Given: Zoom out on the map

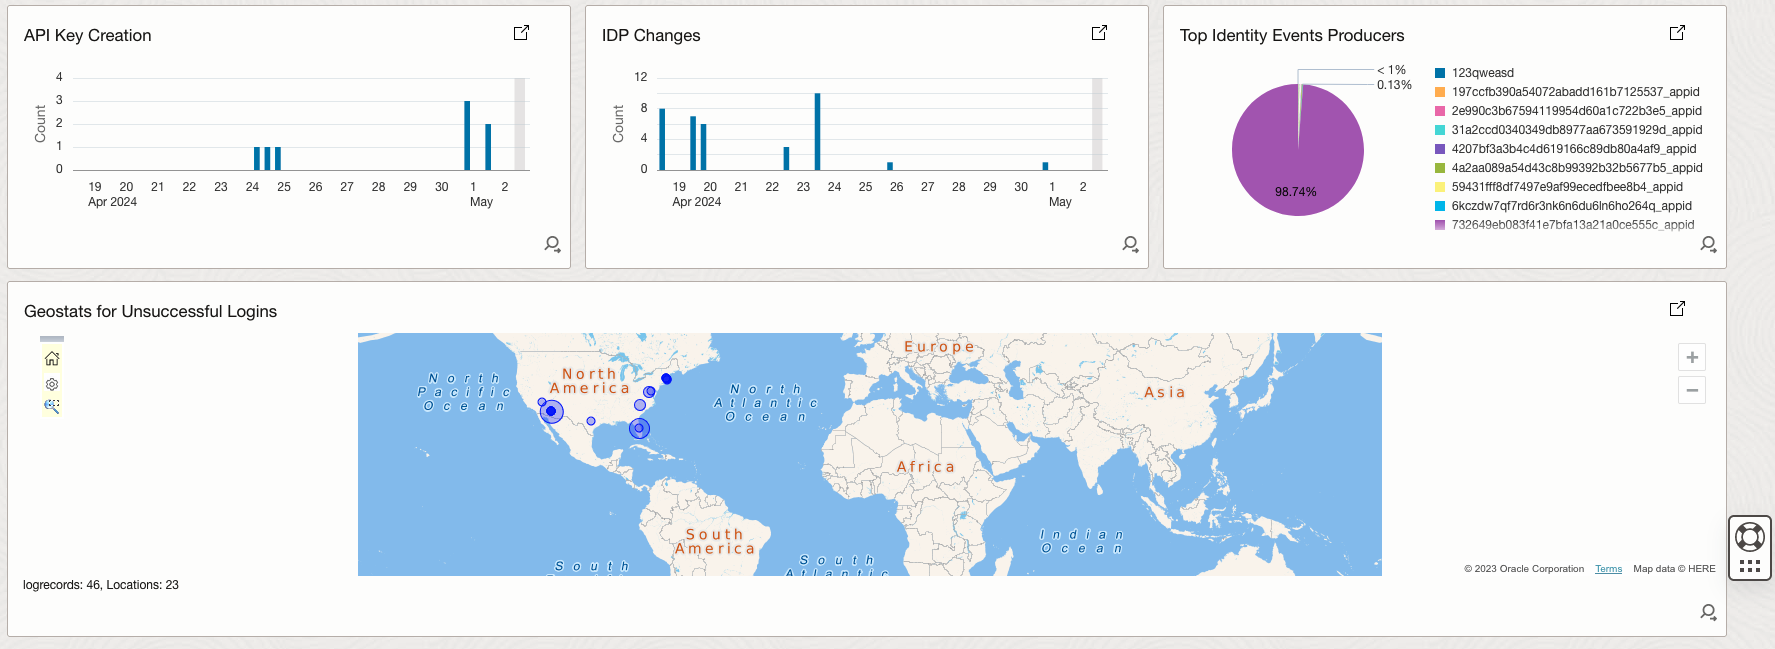Looking at the screenshot, I should [x=1692, y=390].
